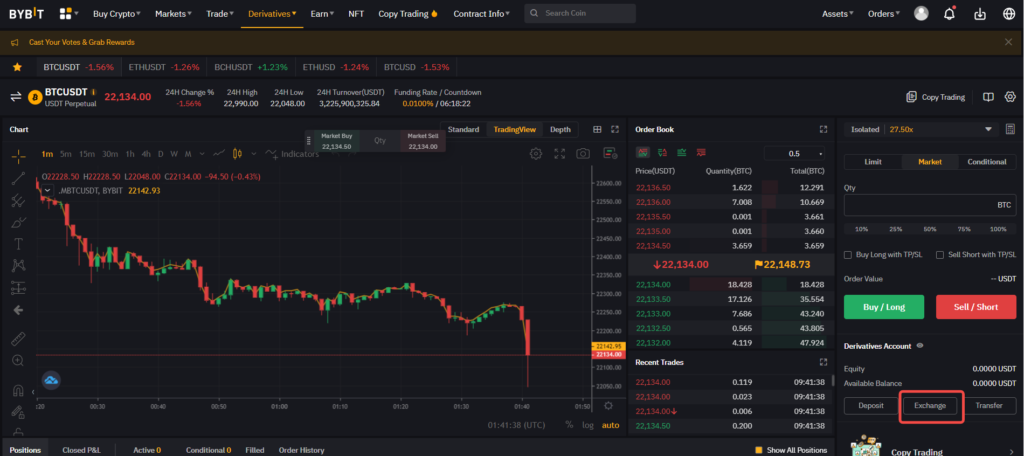The image size is (1024, 456).
Task: Toggle Sell Short with TP/SL checkbox
Action: (940, 255)
